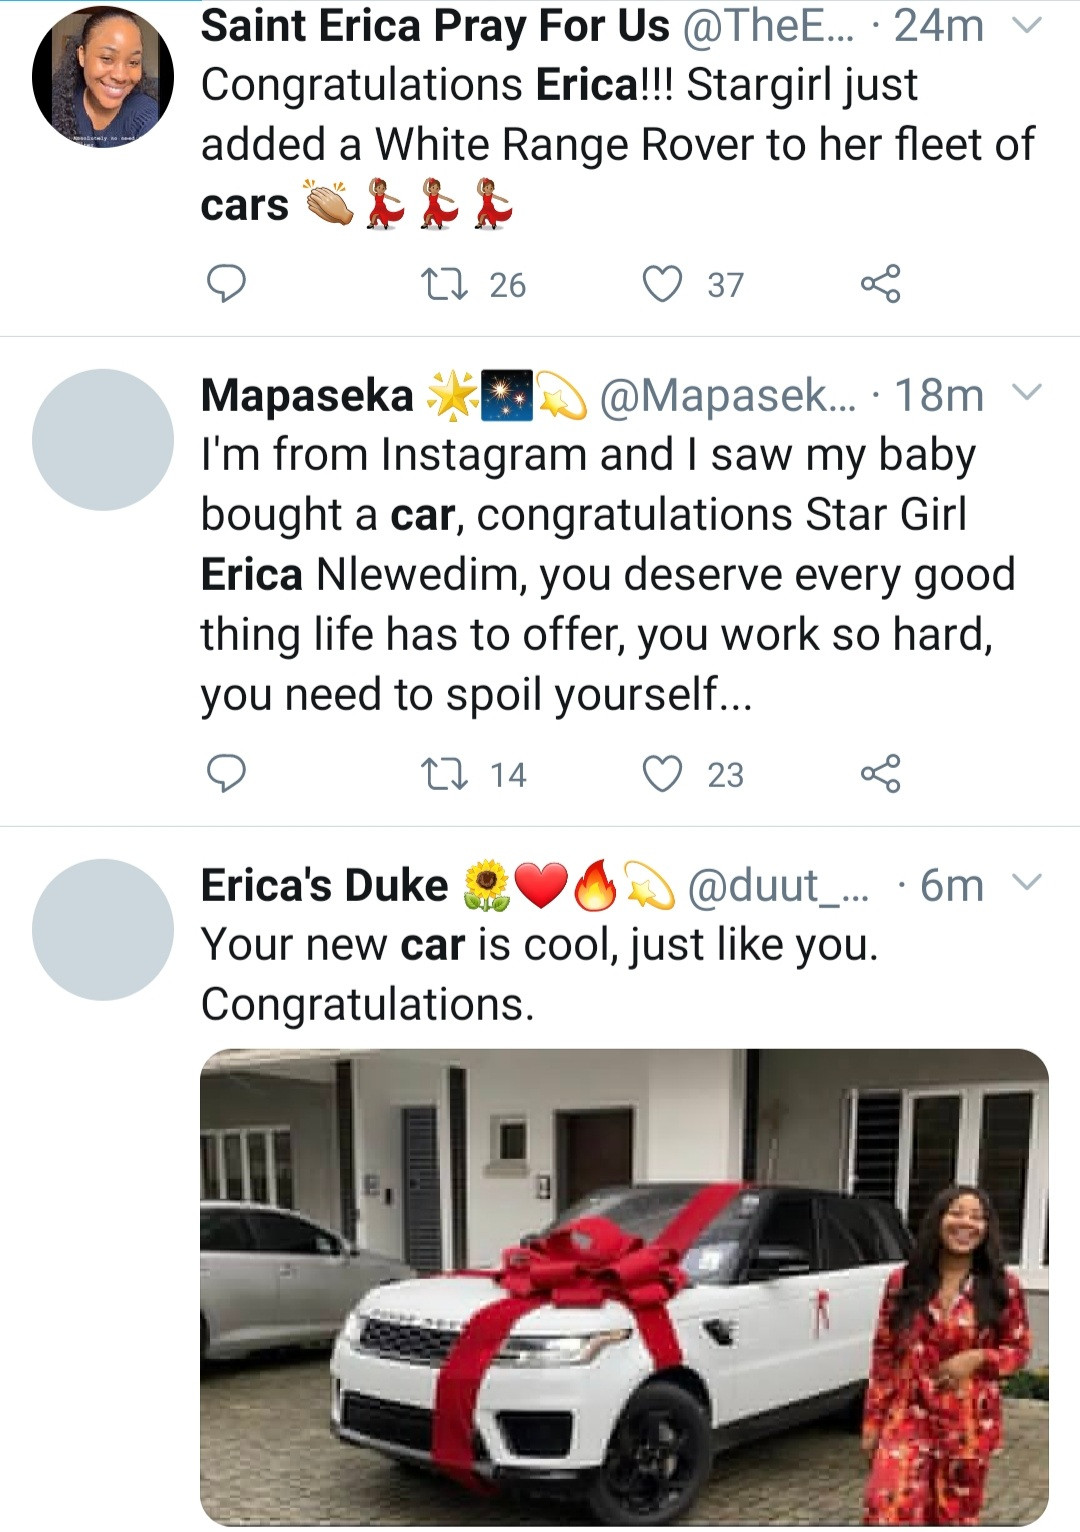Open the Saint Erica Pray For Us display name
Viewport: 1080px width, 1532px height.
[435, 26]
